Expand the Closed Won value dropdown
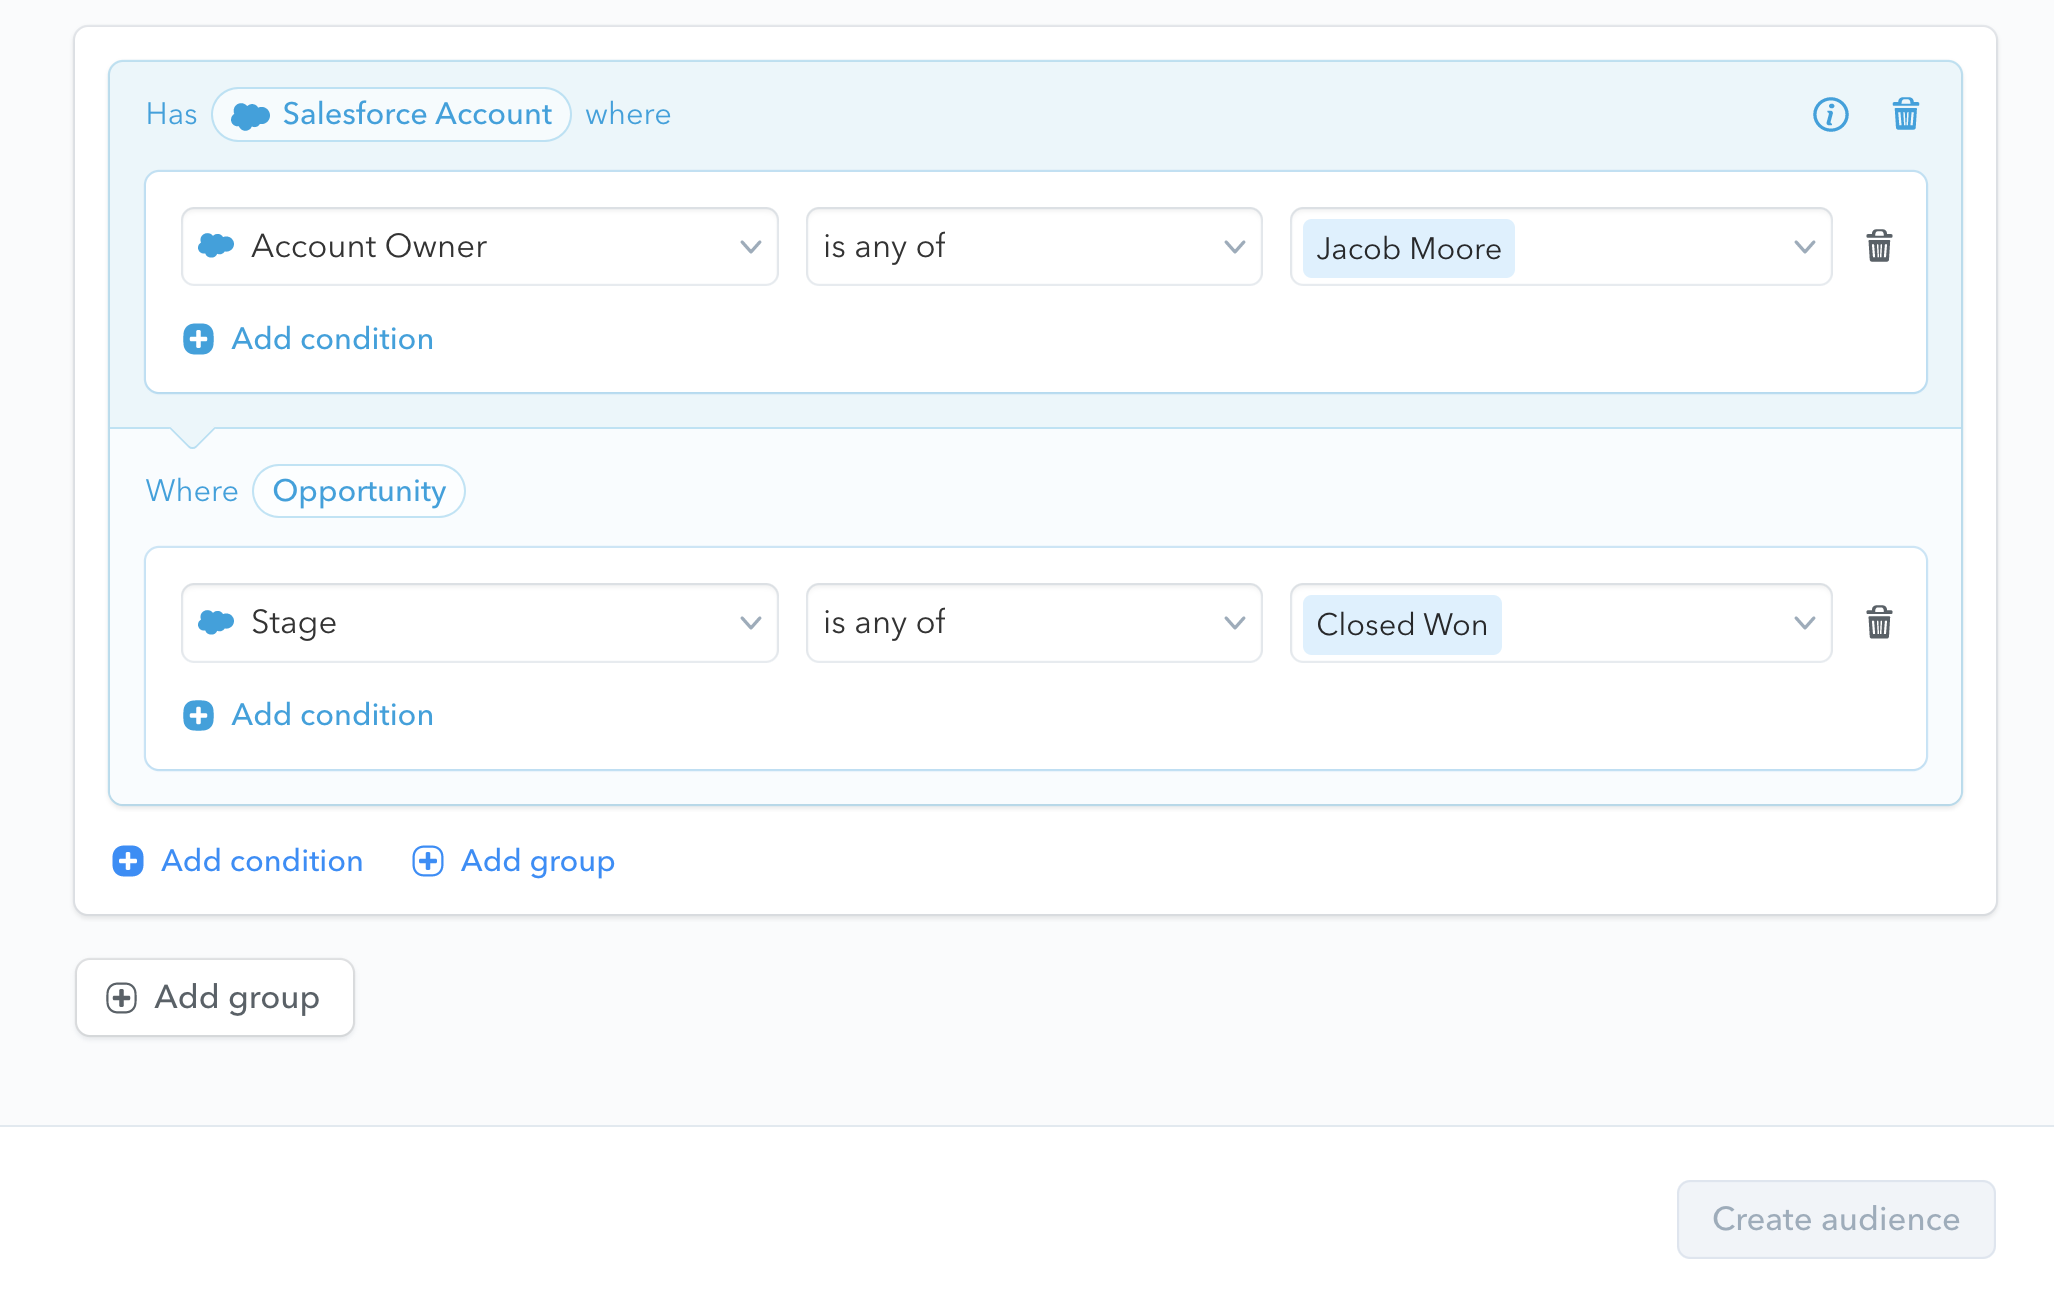This screenshot has height=1306, width=2054. click(x=1561, y=623)
